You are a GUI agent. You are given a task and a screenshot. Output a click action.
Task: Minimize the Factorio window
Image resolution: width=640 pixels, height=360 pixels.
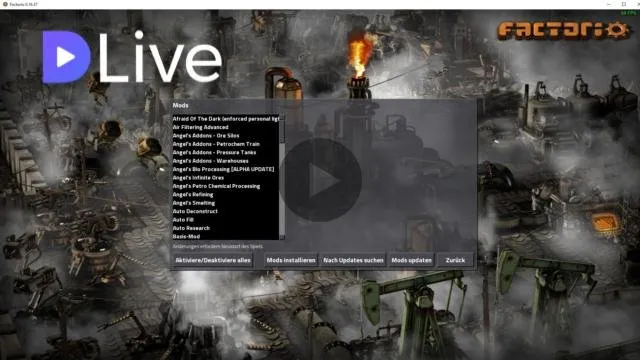coord(609,4)
